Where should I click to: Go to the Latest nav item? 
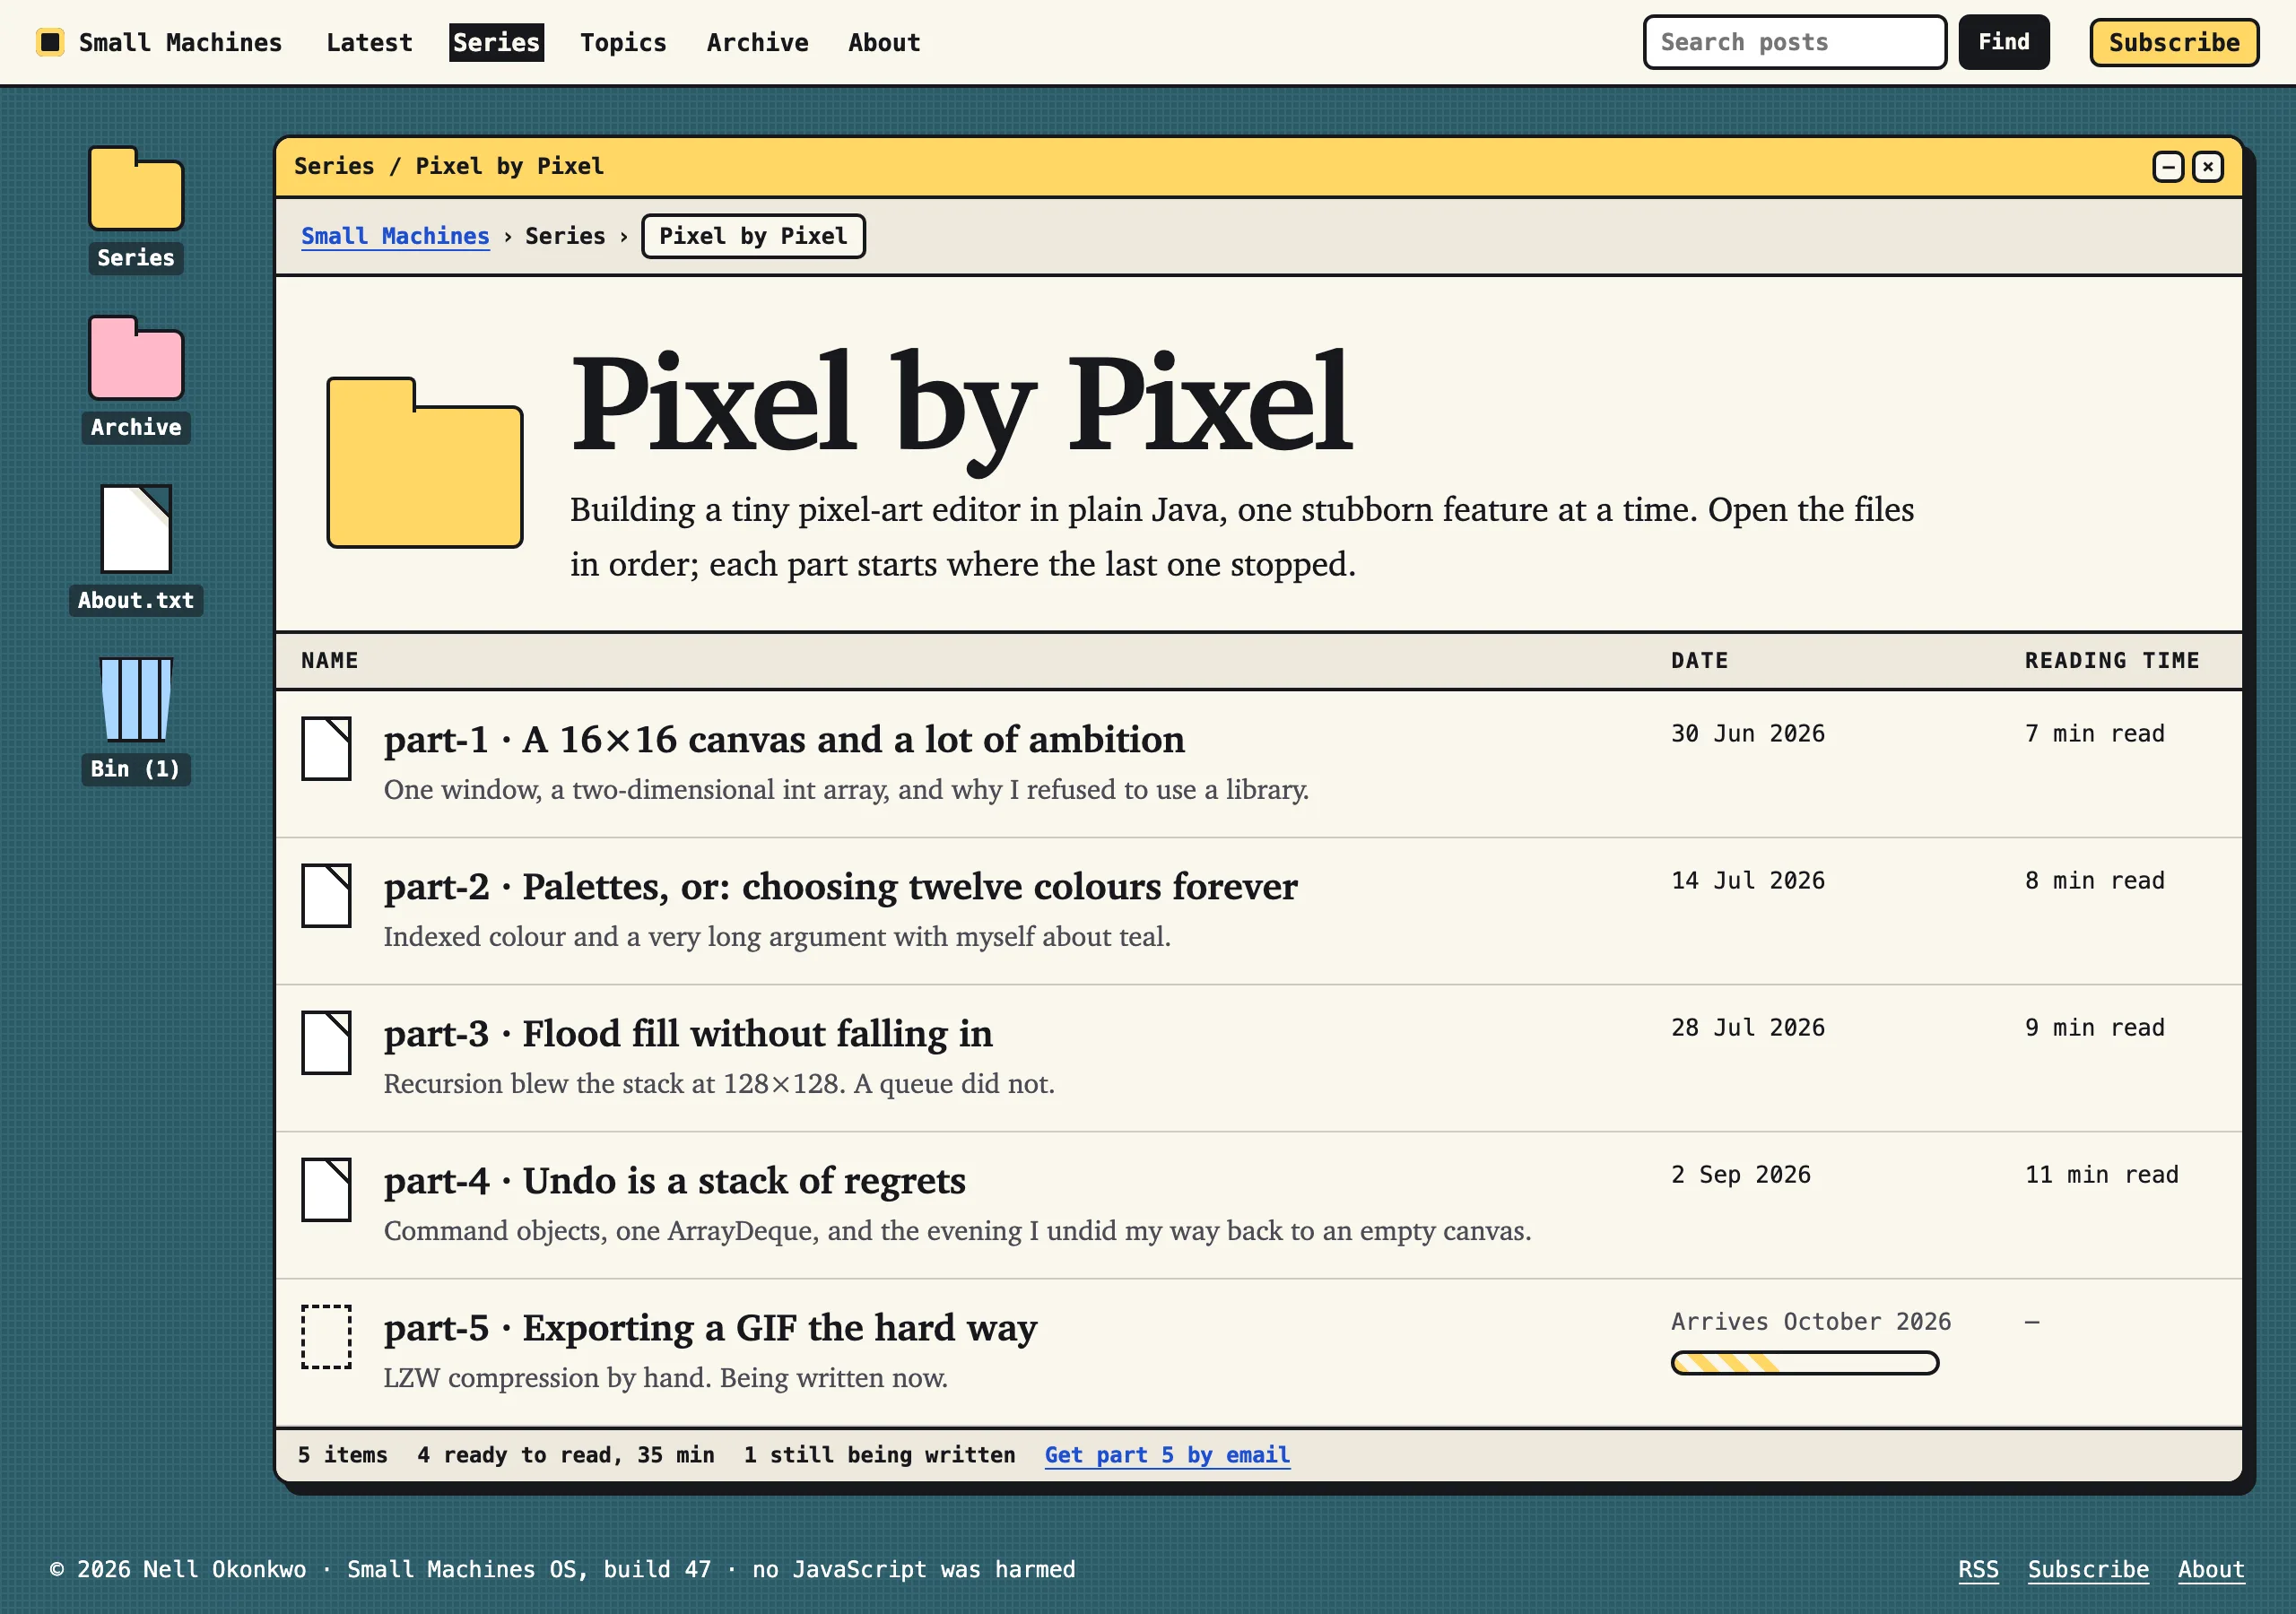click(x=369, y=42)
